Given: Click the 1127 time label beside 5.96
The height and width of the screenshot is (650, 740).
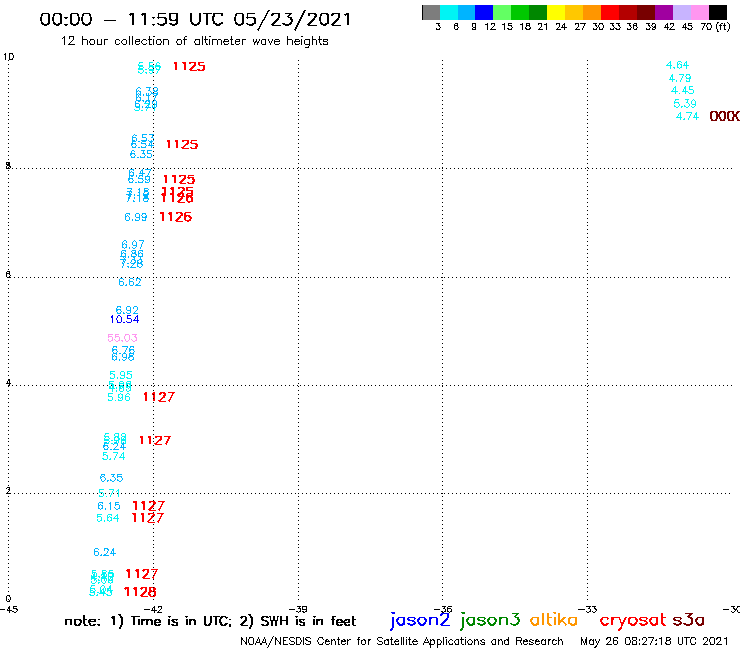Looking at the screenshot, I should coord(159,397).
